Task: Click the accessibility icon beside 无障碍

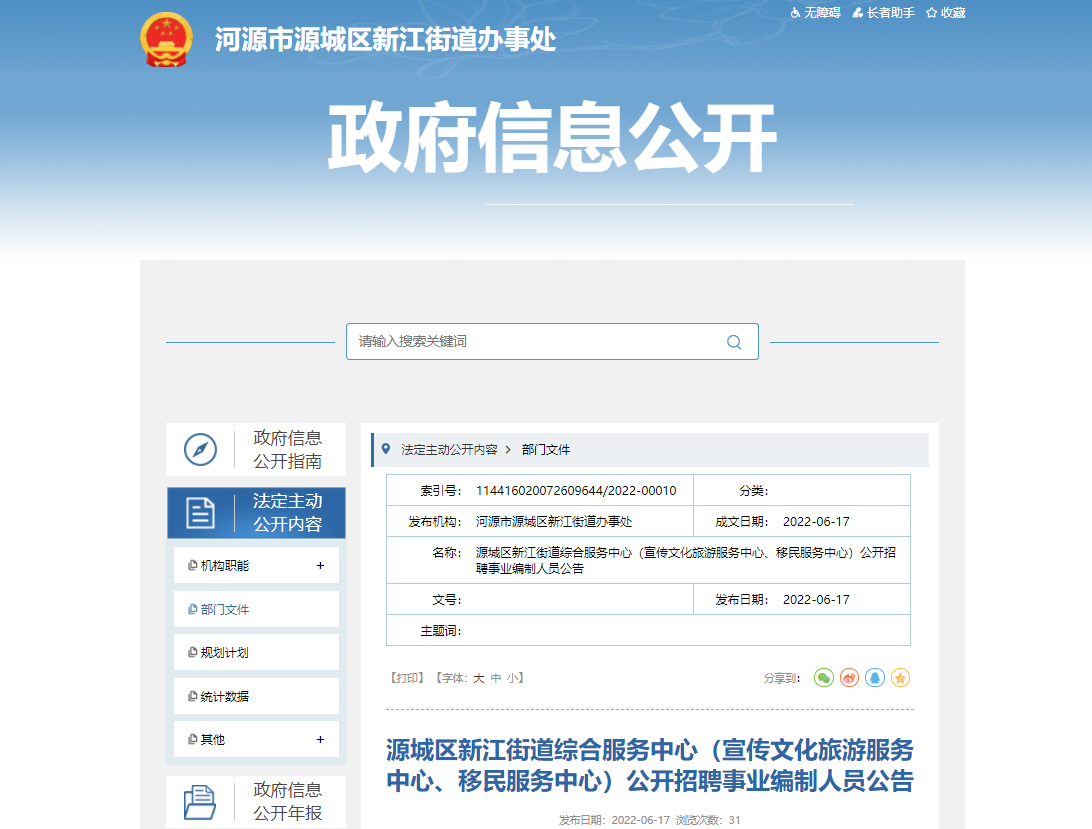Action: [x=795, y=13]
